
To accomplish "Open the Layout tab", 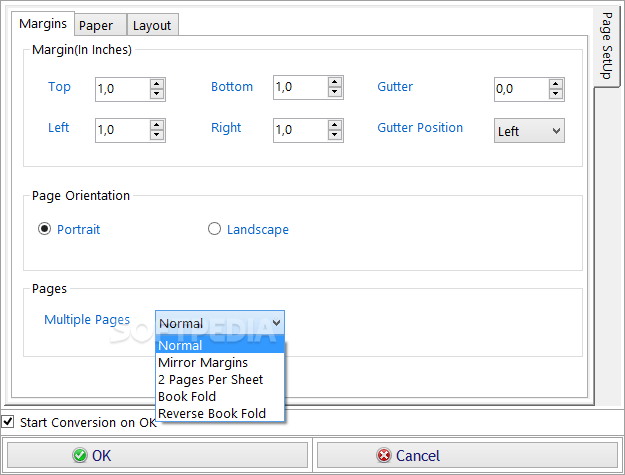I will (152, 26).
